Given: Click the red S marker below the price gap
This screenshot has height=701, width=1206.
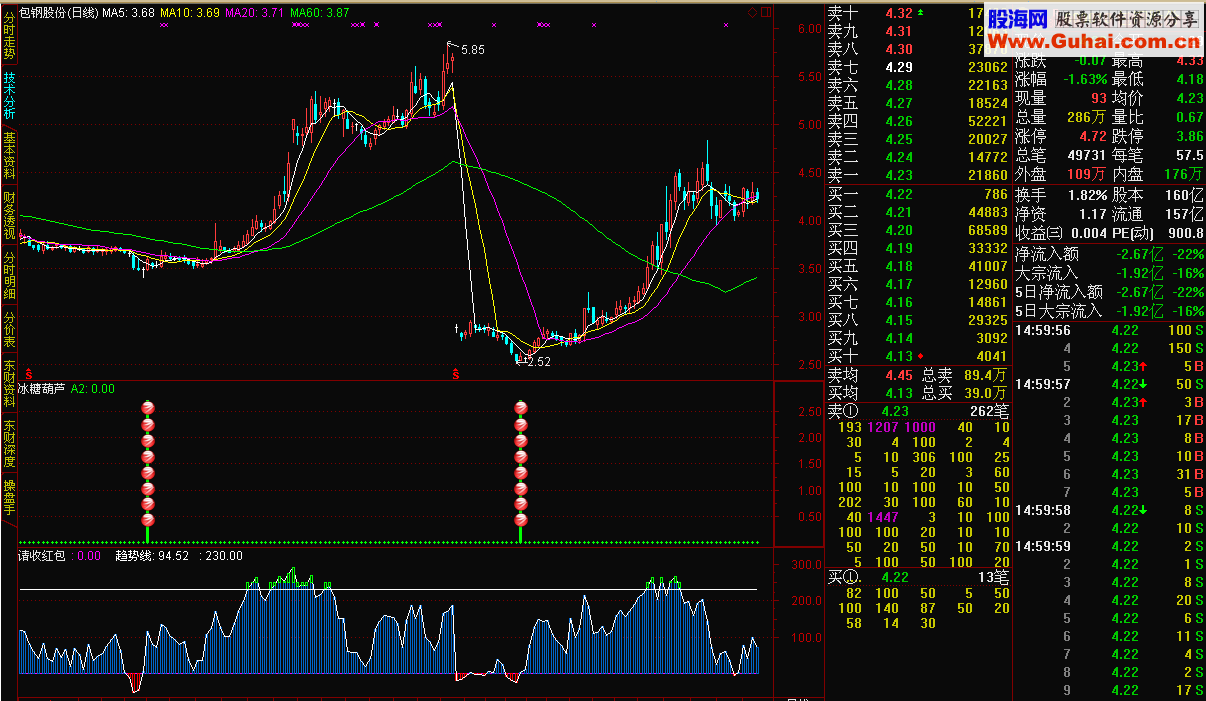Looking at the screenshot, I should (456, 374).
